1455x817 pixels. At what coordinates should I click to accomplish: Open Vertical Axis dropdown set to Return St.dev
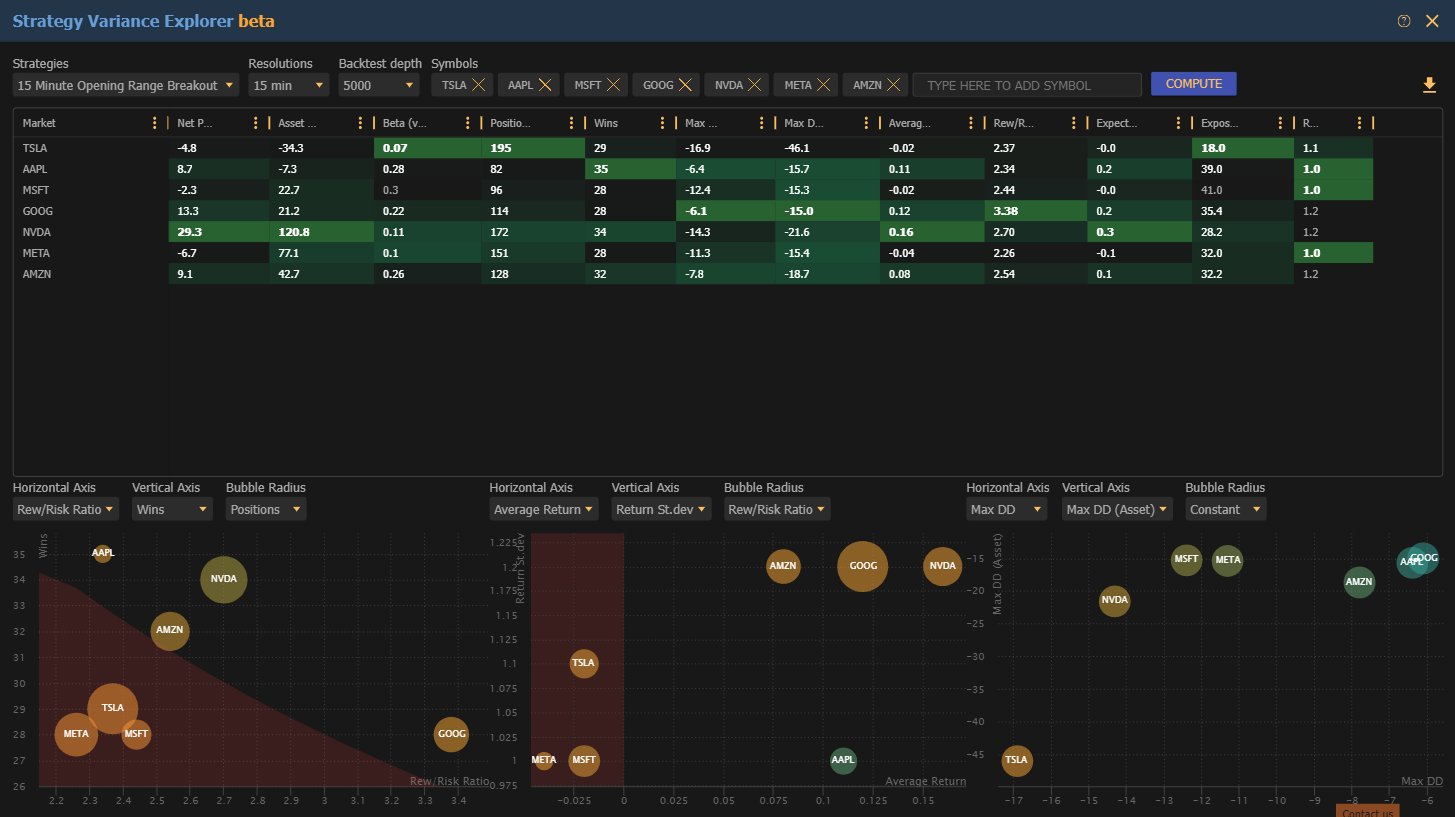pyautogui.click(x=661, y=509)
